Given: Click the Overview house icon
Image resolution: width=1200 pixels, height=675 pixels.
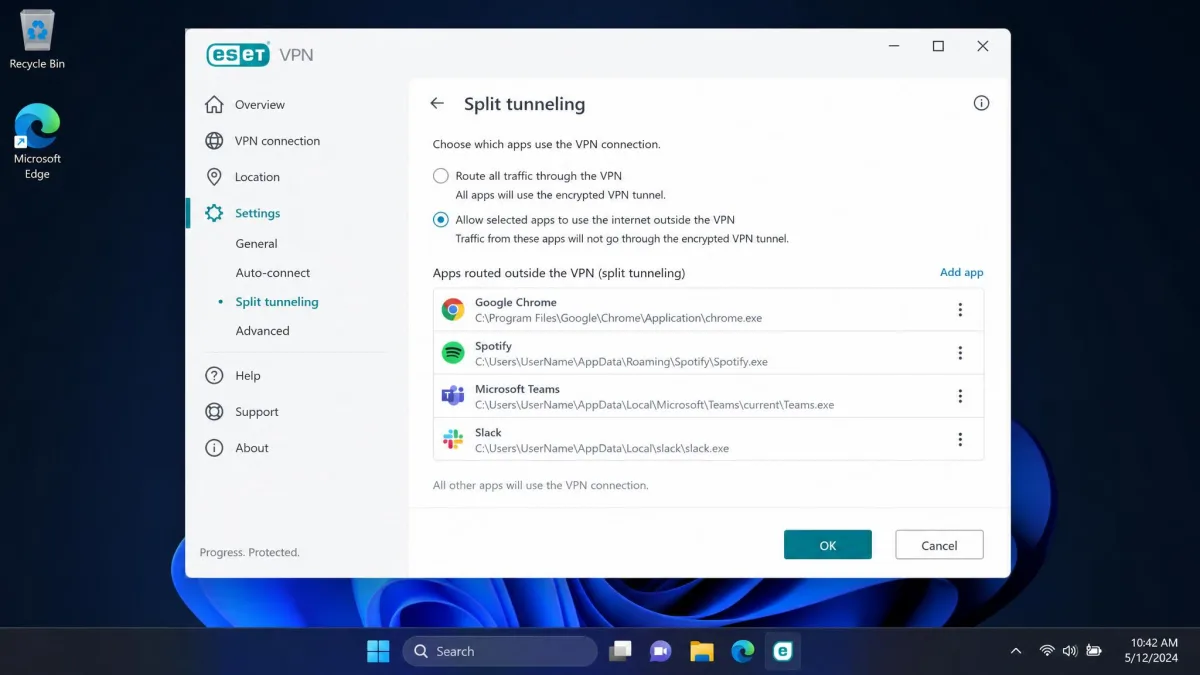Looking at the screenshot, I should (214, 105).
